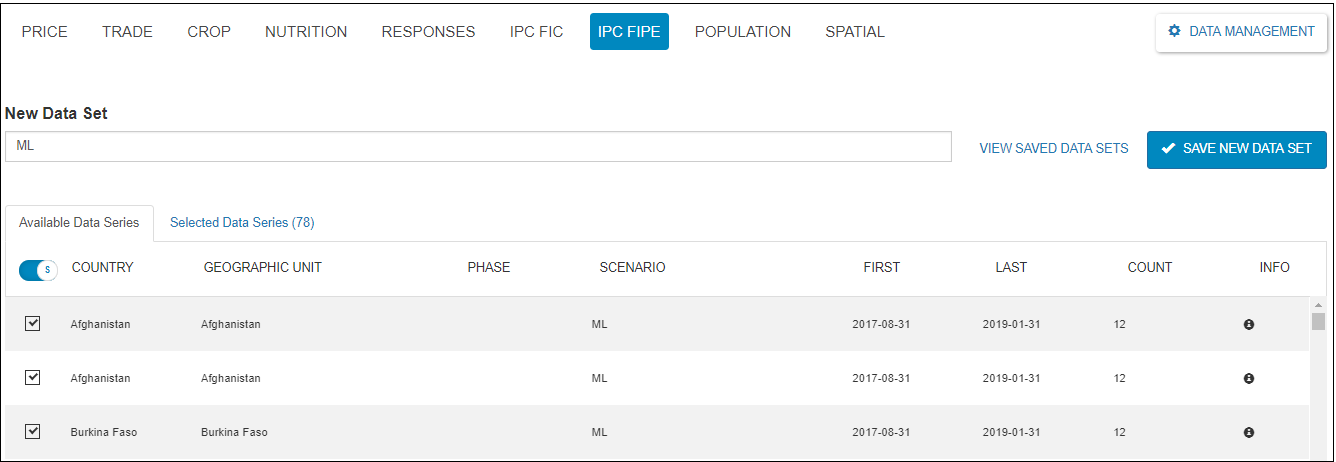The width and height of the screenshot is (1336, 462).
Task: Deselect the Burkina Faso checkbox
Action: 32,432
